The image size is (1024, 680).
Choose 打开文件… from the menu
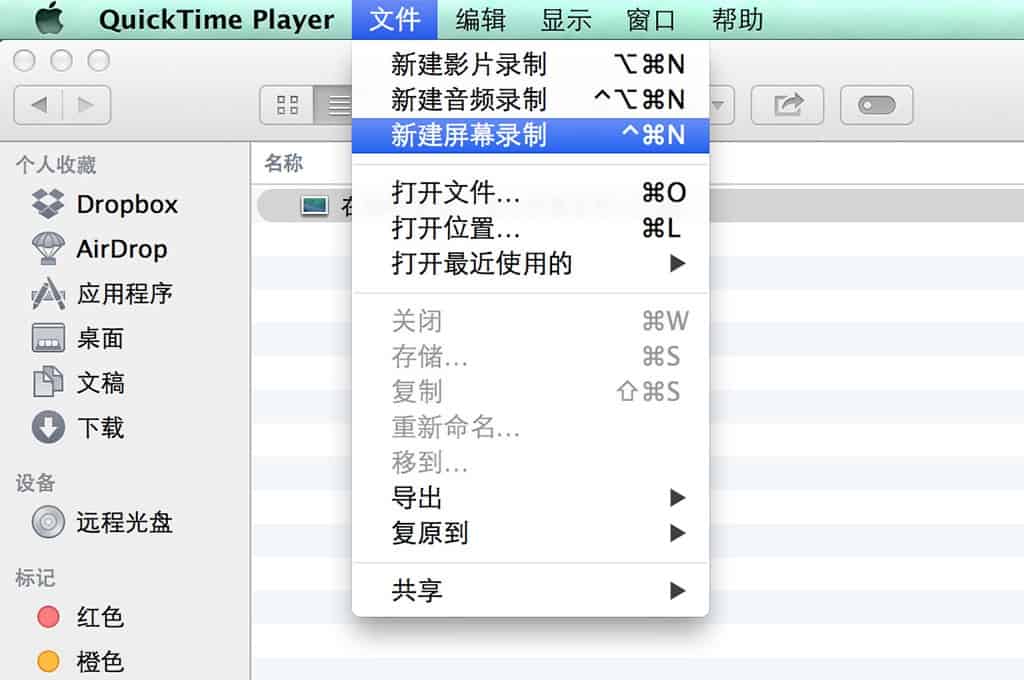point(530,192)
